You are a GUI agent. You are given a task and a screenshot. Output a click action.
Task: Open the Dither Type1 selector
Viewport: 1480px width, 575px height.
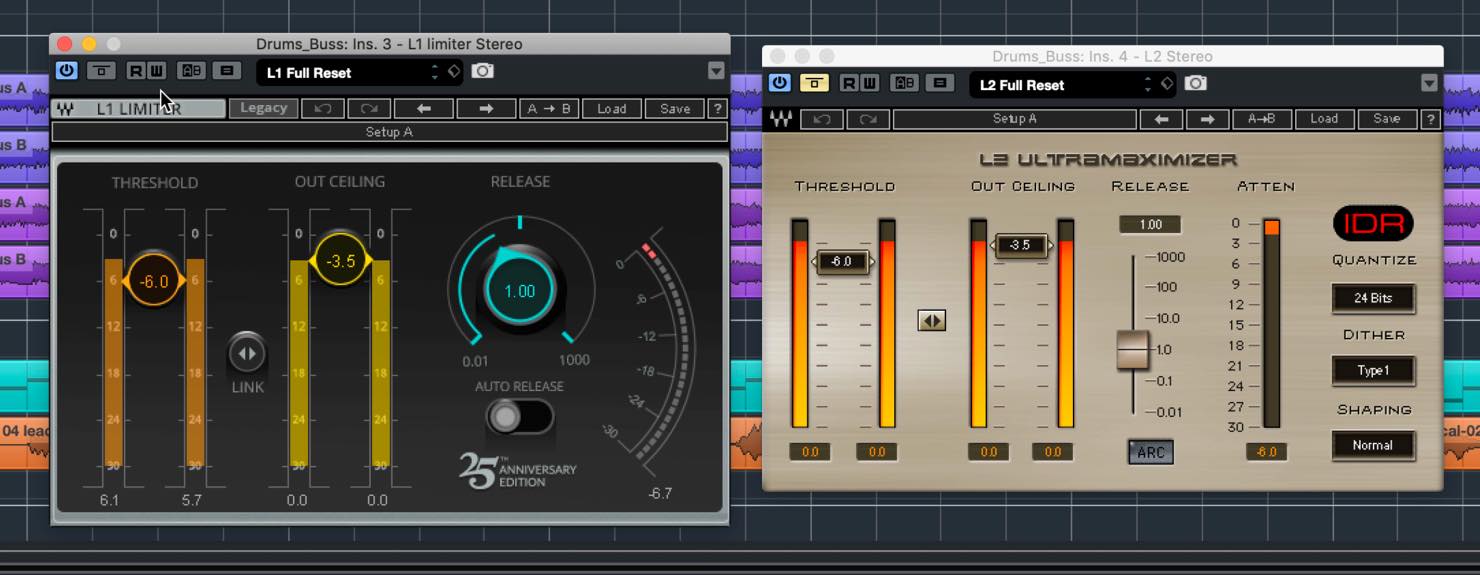coord(1373,371)
